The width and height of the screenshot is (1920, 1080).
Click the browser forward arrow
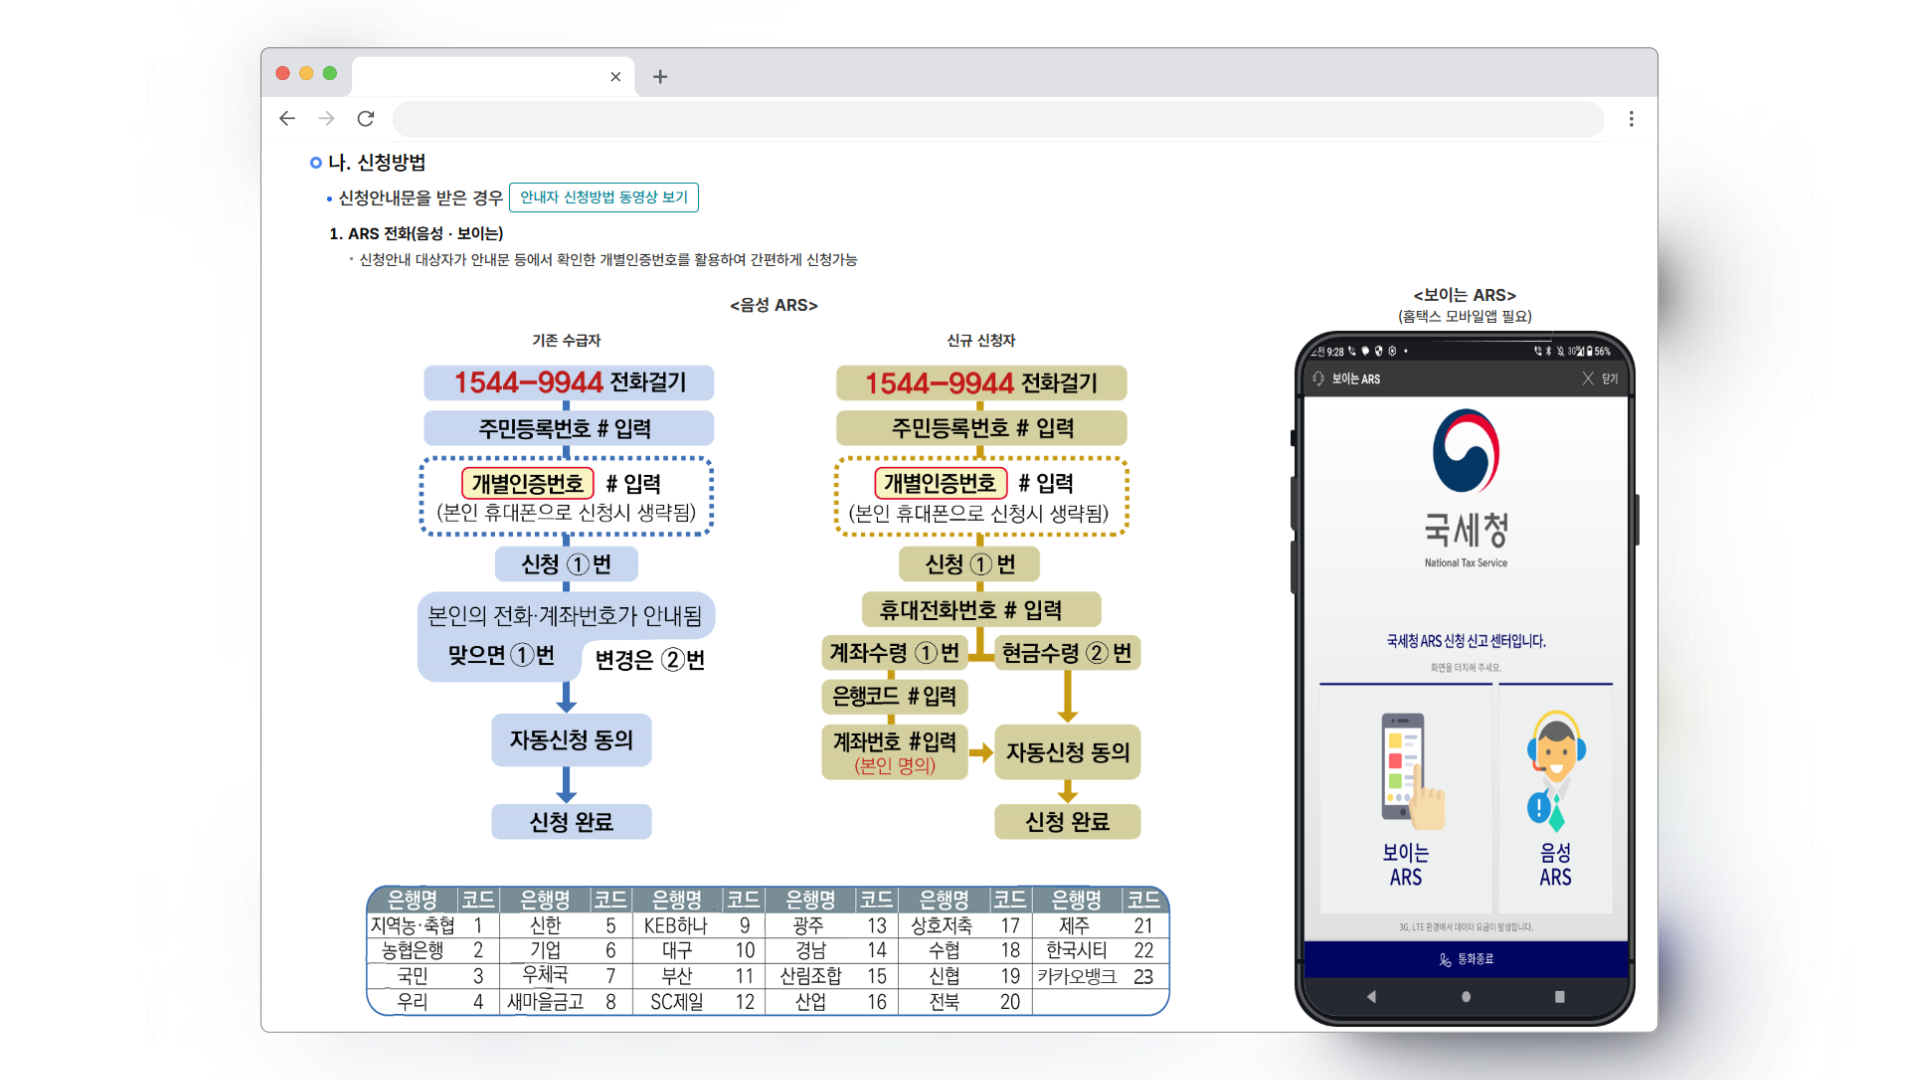326,119
